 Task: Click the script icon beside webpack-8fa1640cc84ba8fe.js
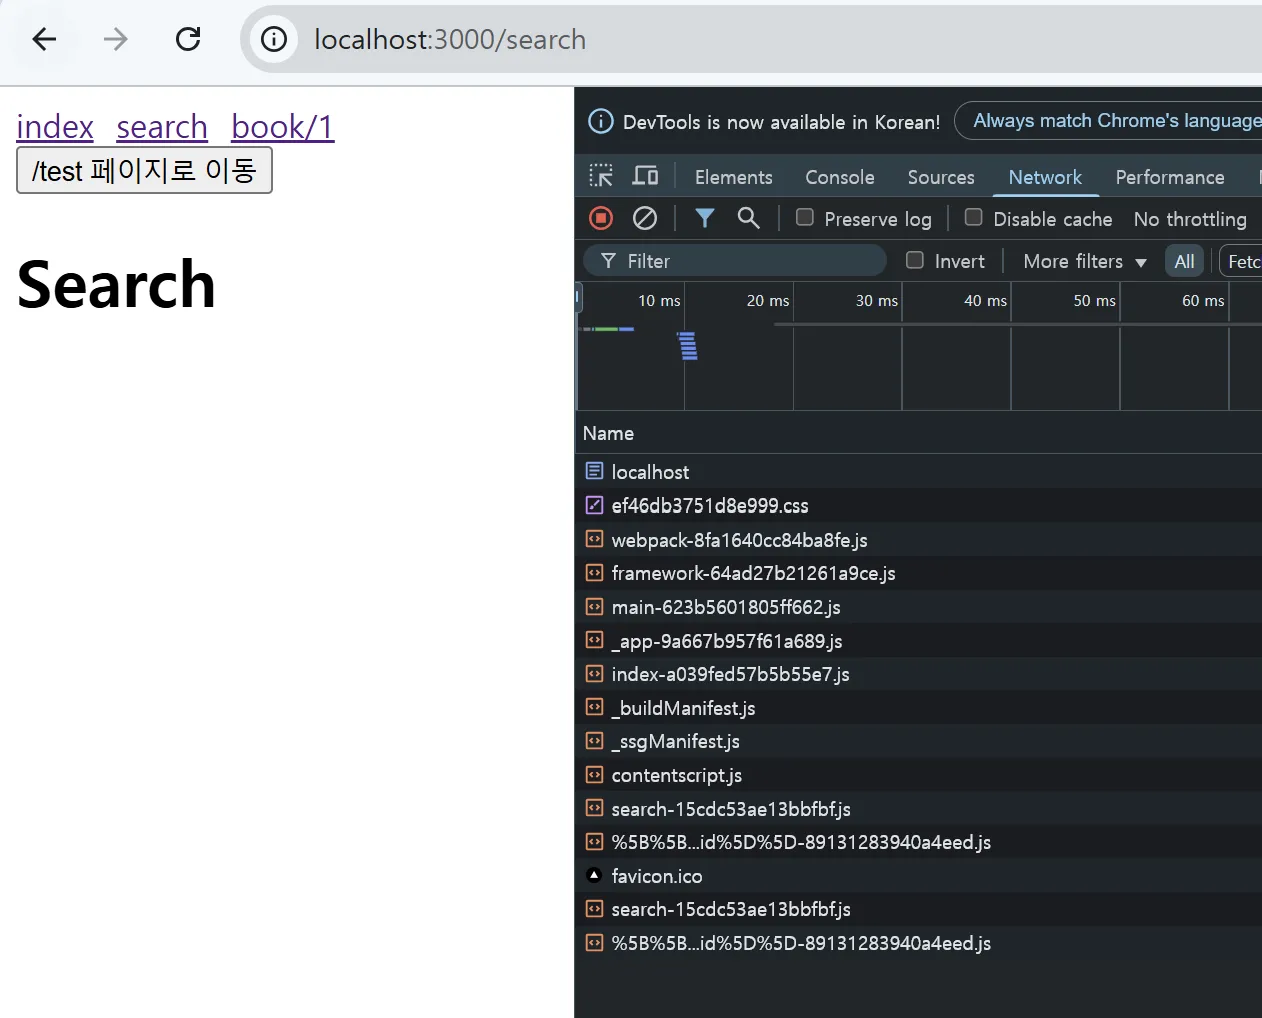click(594, 539)
